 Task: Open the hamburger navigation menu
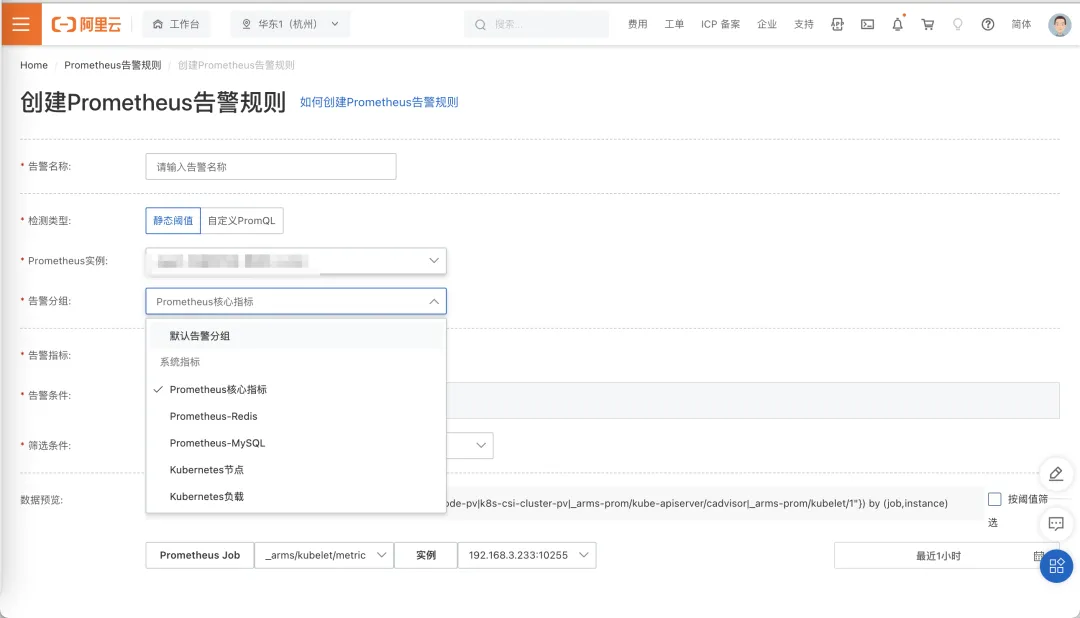(21, 24)
